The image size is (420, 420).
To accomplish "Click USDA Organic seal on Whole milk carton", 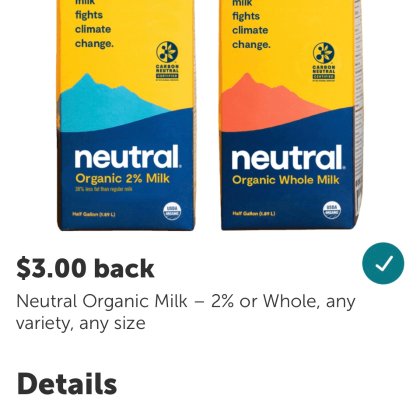I will 332,210.
